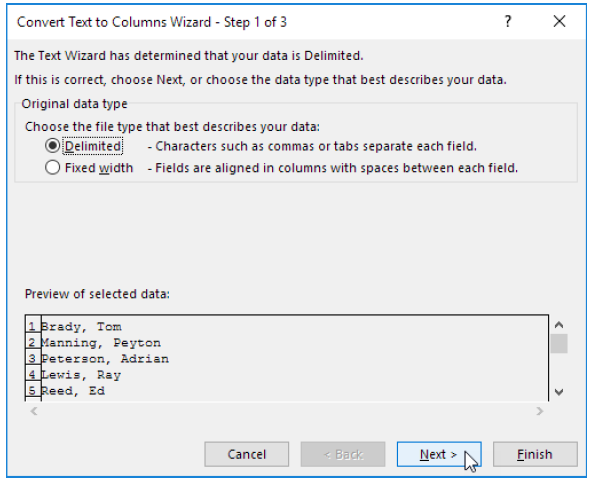Screen dimensions: 590x488
Task: Click the preview scroll up arrow
Action: tap(559, 325)
